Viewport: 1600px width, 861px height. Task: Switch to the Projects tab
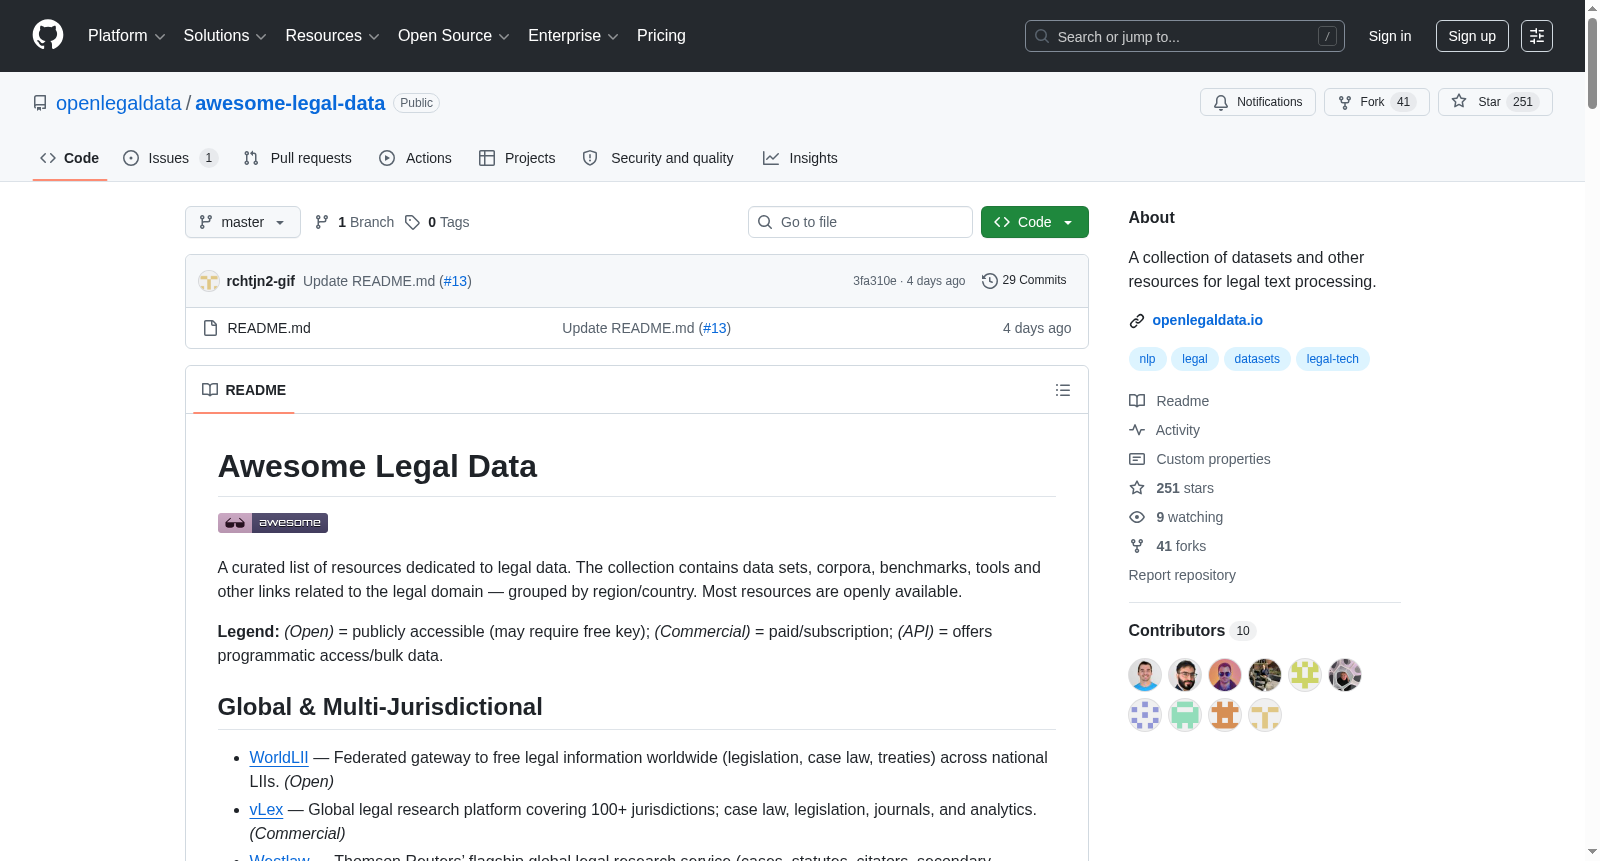pos(517,158)
